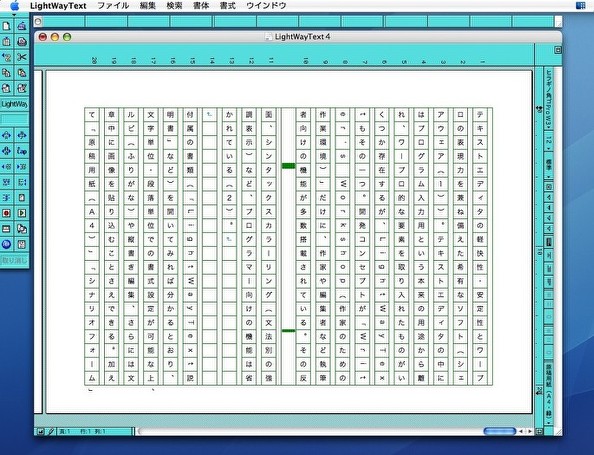Click the print icon in the palette's second row
Viewport: 594px width, 455px height.
[22, 42]
